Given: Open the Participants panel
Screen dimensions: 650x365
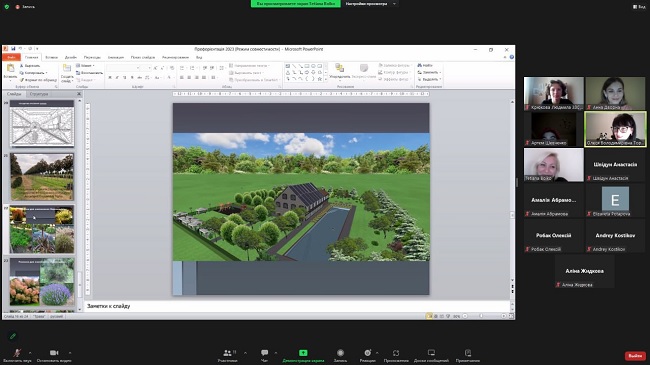Looking at the screenshot, I should point(228,353).
